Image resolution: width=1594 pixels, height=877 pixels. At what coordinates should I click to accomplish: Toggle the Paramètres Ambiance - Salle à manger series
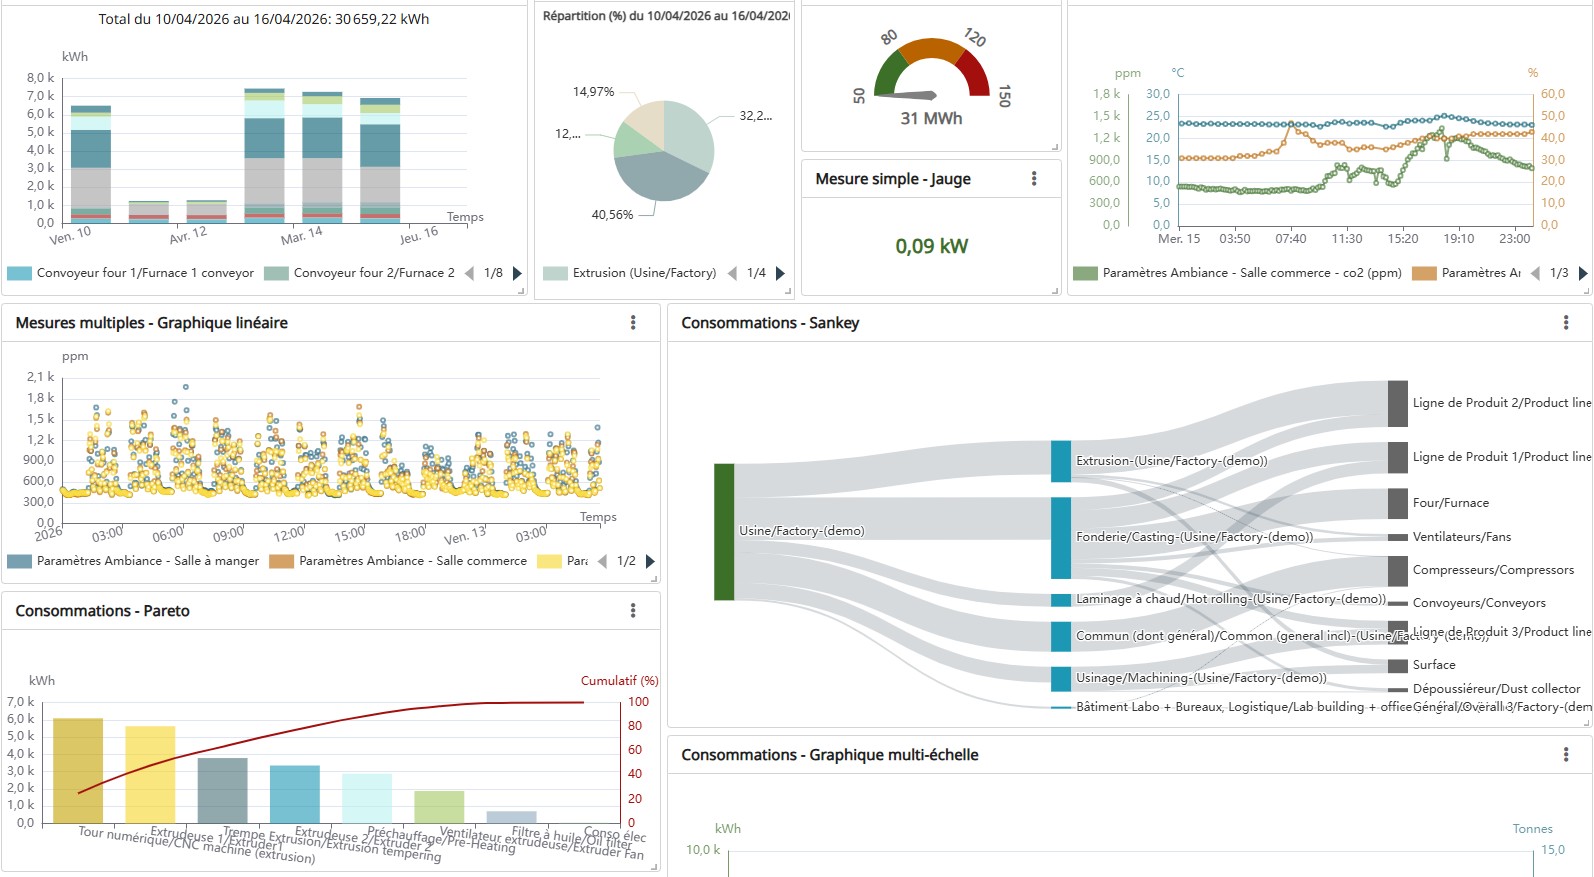pos(133,561)
